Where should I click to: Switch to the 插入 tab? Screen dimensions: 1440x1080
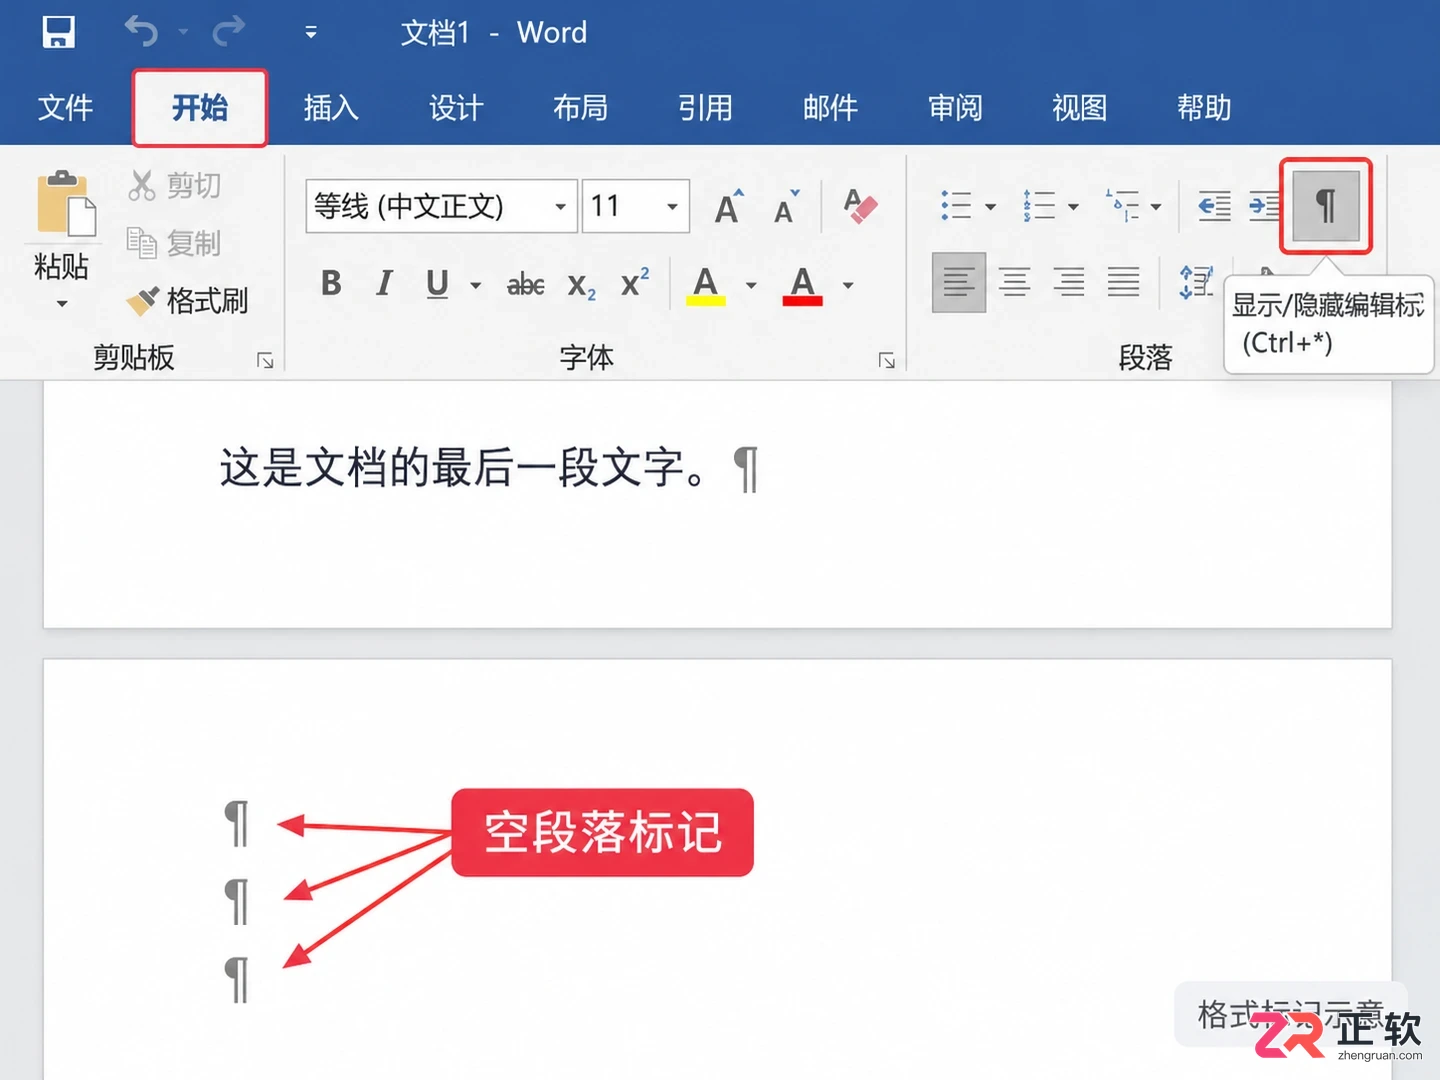coord(331,107)
